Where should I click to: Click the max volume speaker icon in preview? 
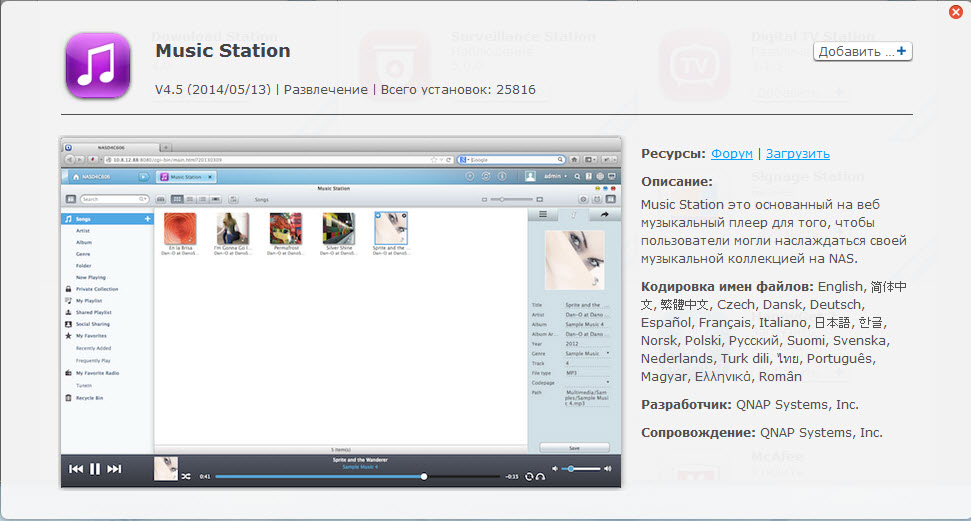(x=607, y=469)
